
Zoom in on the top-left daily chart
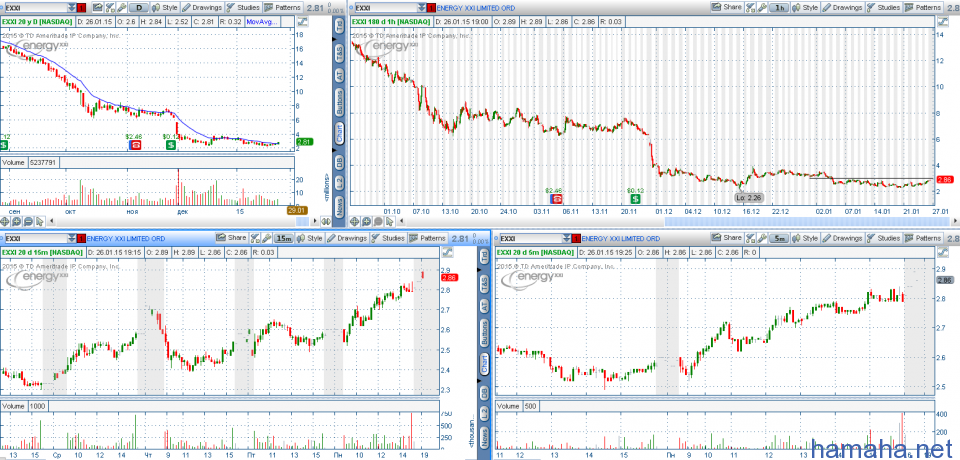click(17, 222)
